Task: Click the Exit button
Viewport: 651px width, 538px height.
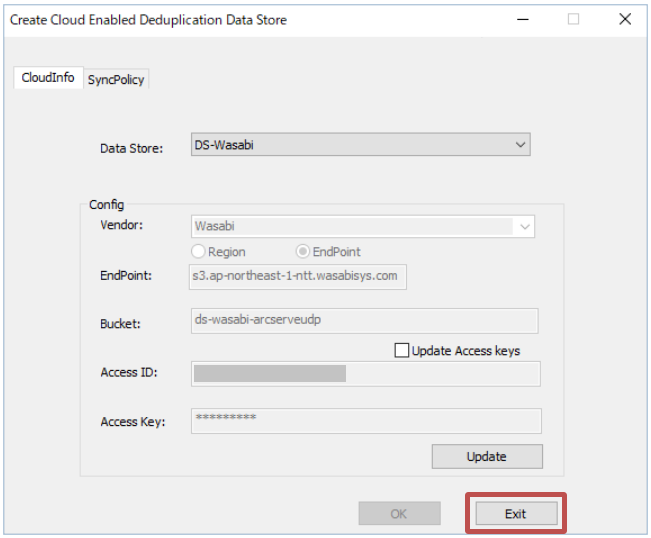Action: pyautogui.click(x=515, y=514)
